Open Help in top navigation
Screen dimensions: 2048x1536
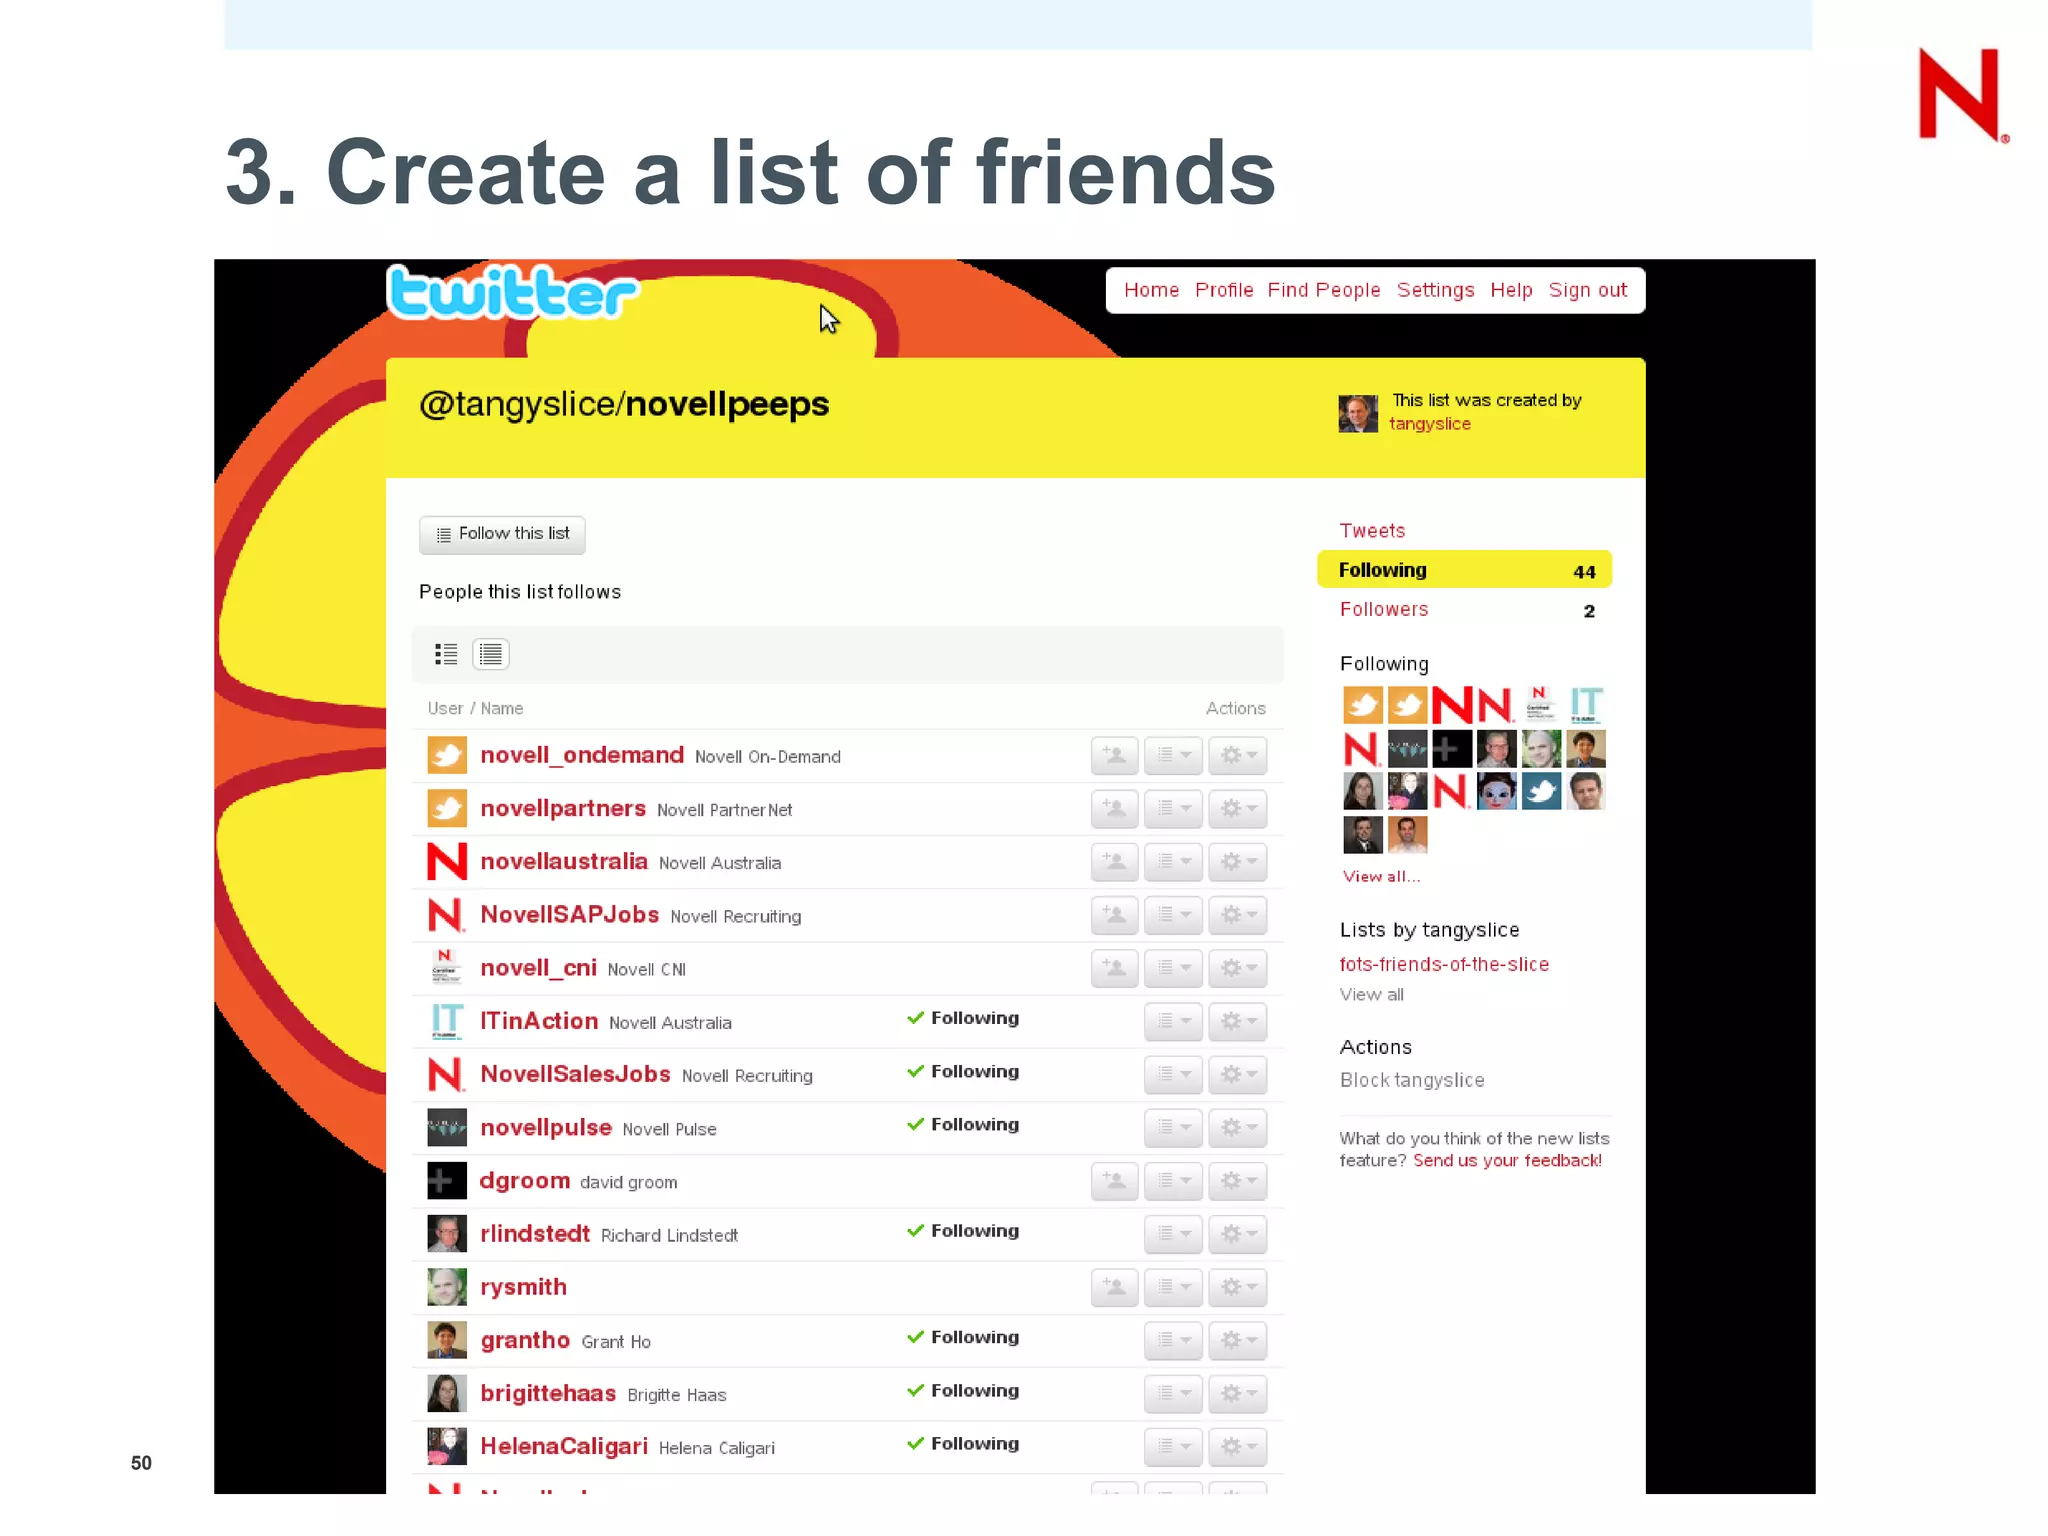[1511, 290]
